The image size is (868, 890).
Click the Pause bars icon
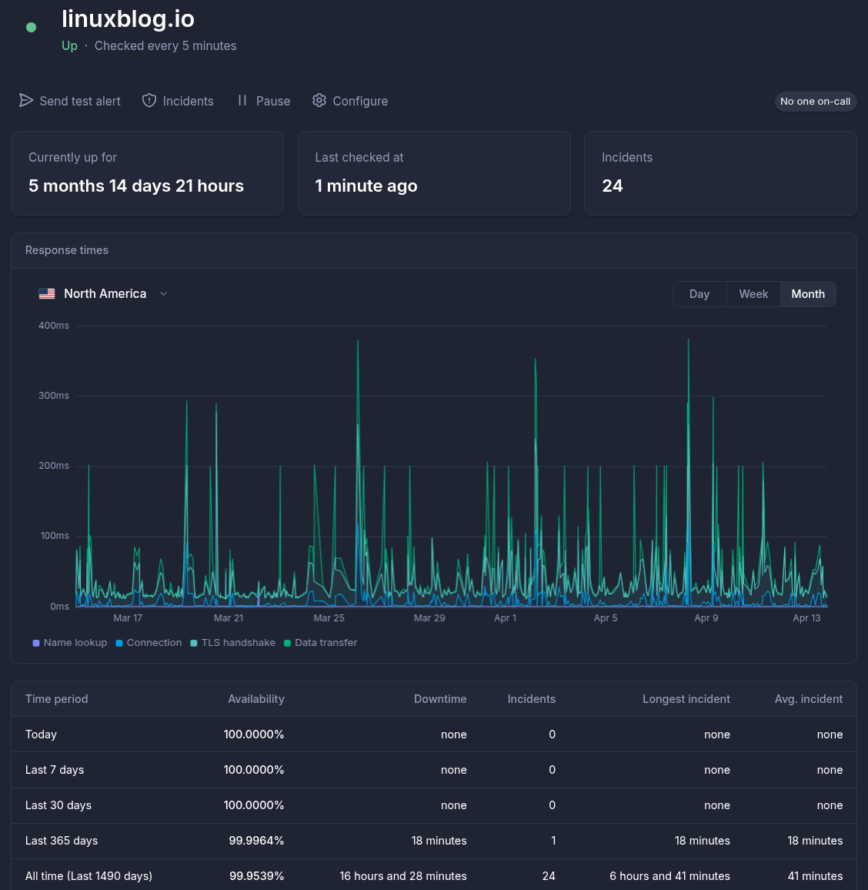point(242,100)
